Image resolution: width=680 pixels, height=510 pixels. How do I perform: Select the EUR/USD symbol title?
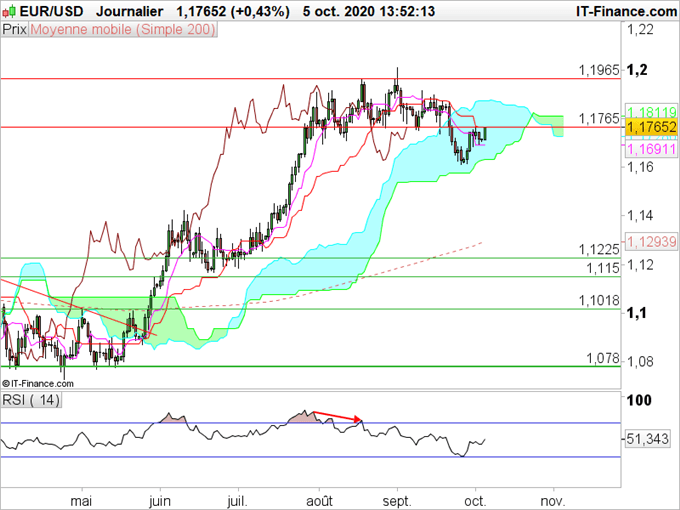pos(51,11)
